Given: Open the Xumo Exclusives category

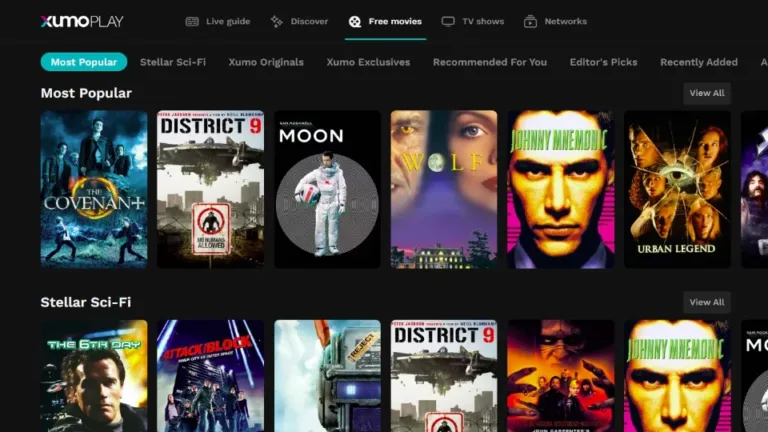Looking at the screenshot, I should (x=368, y=62).
